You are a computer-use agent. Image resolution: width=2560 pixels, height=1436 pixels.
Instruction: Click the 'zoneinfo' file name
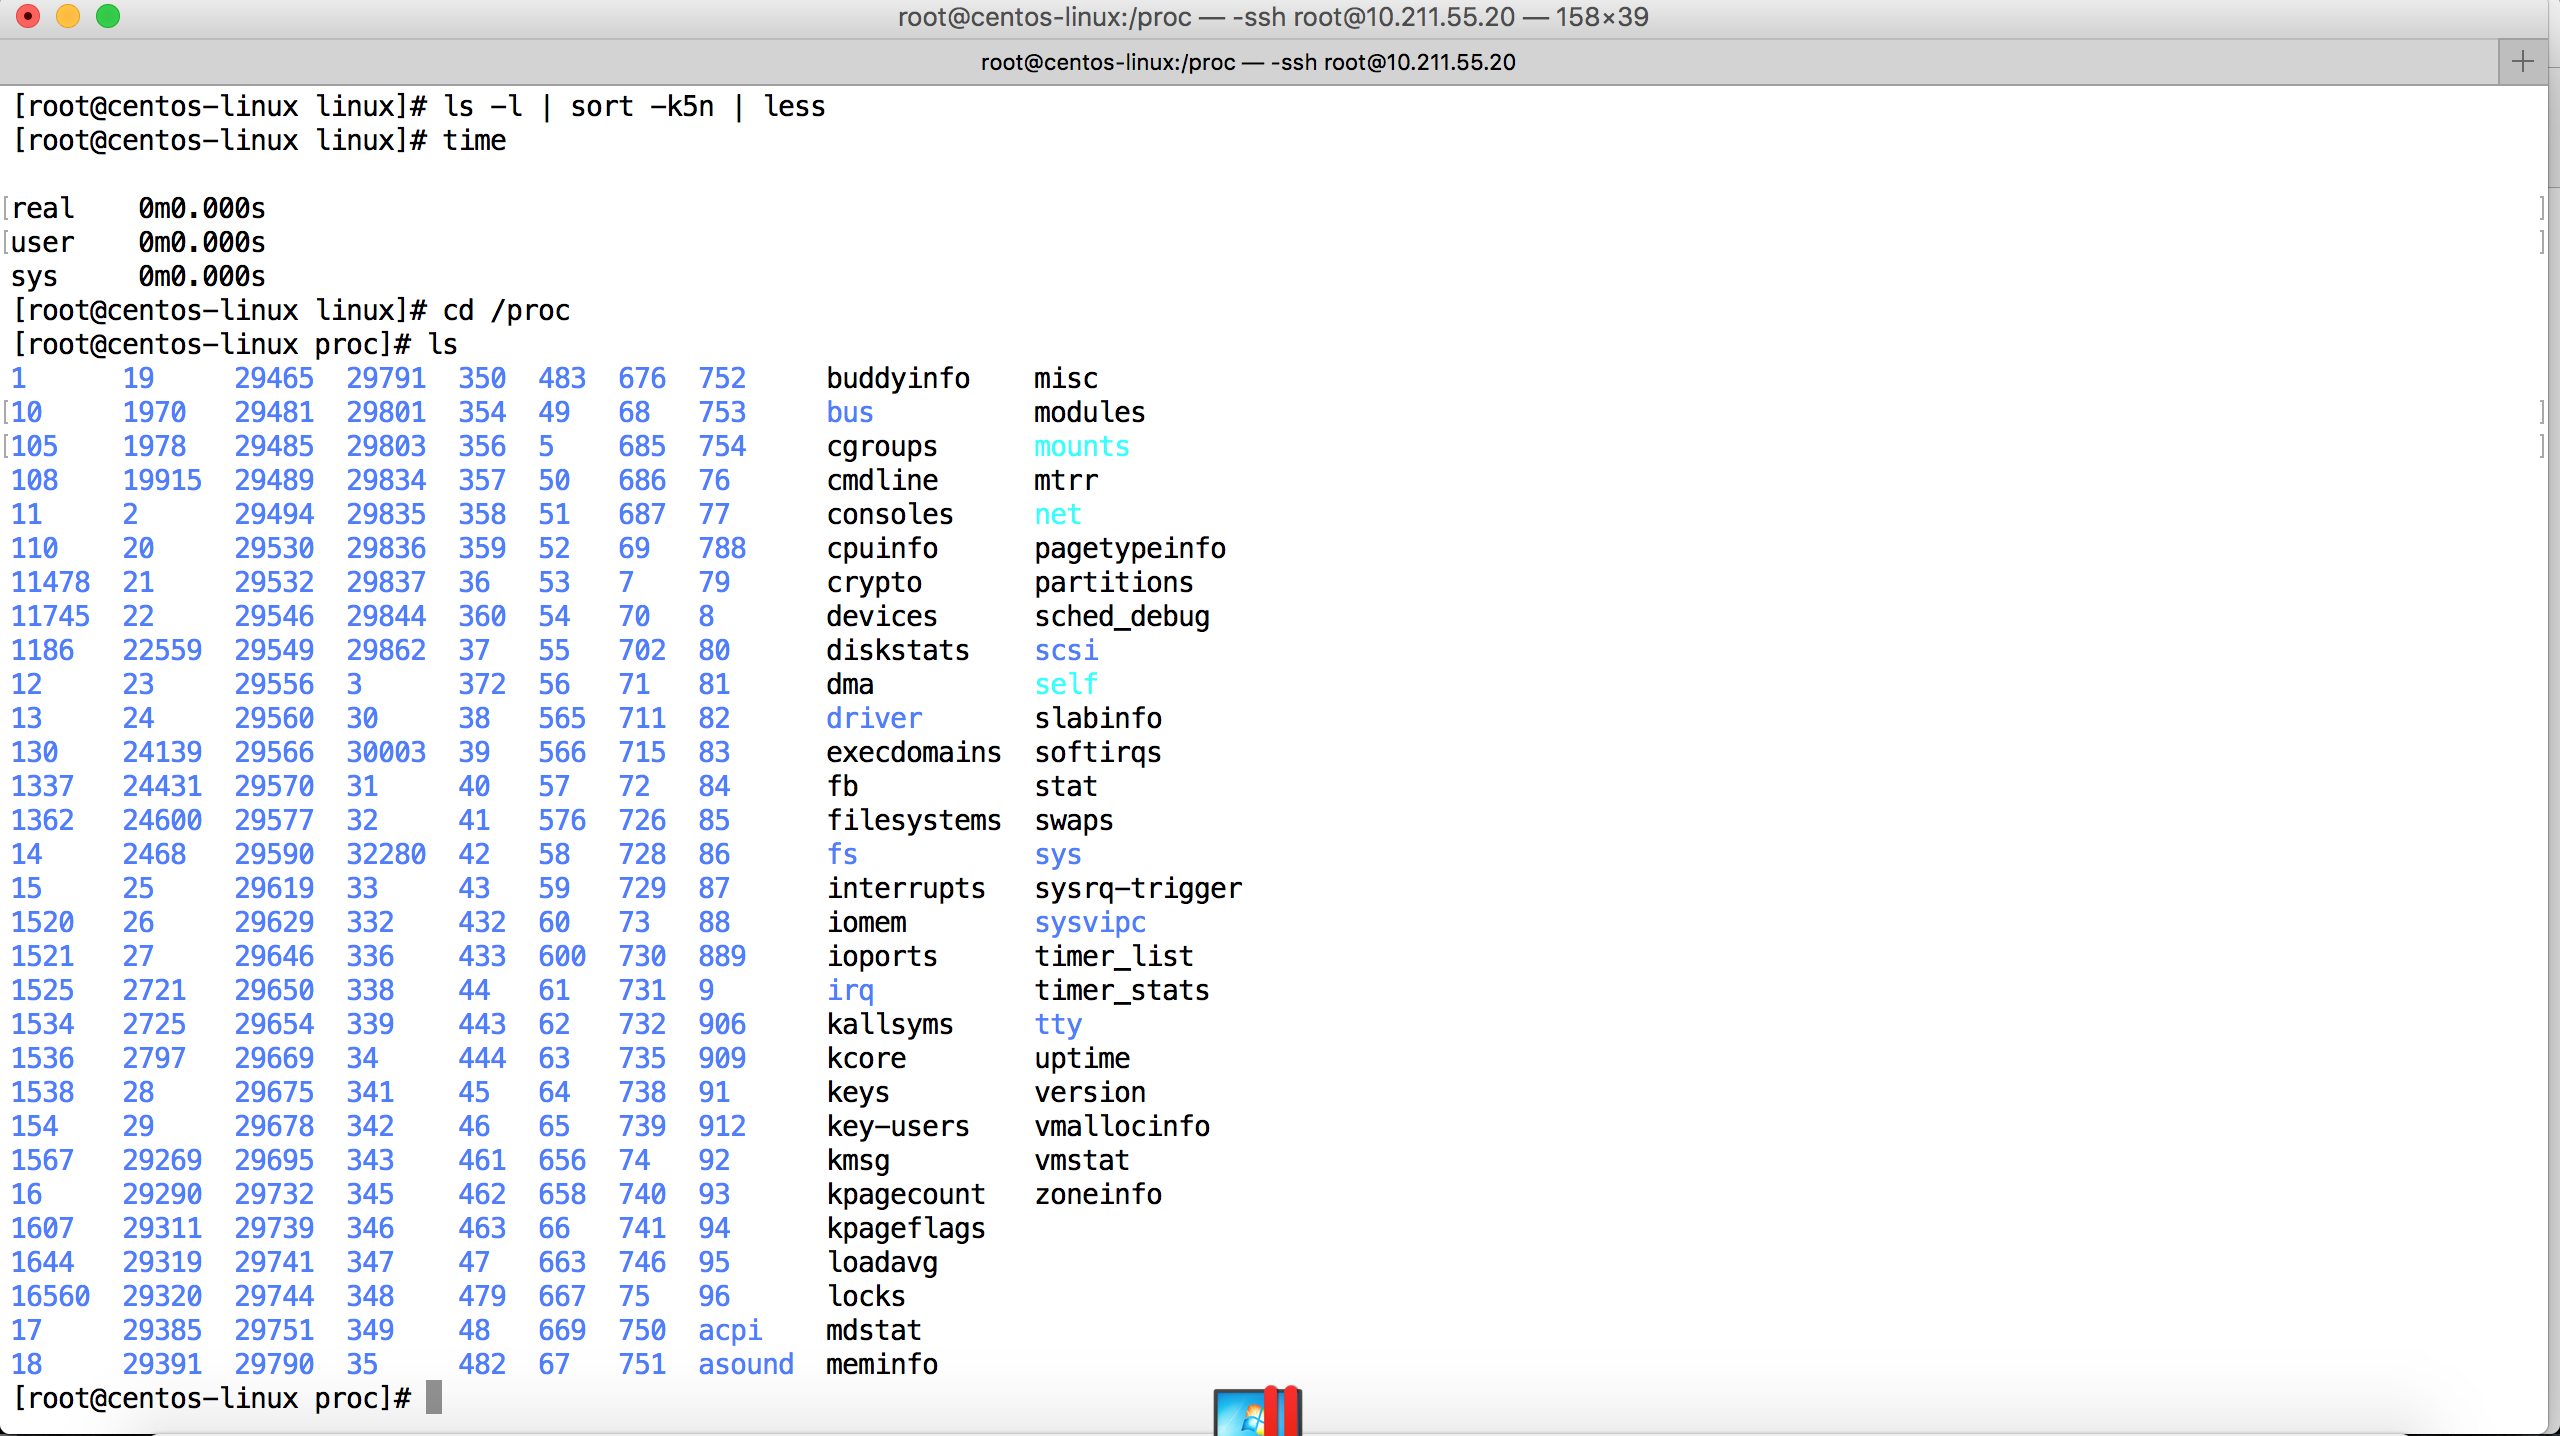coord(1097,1194)
